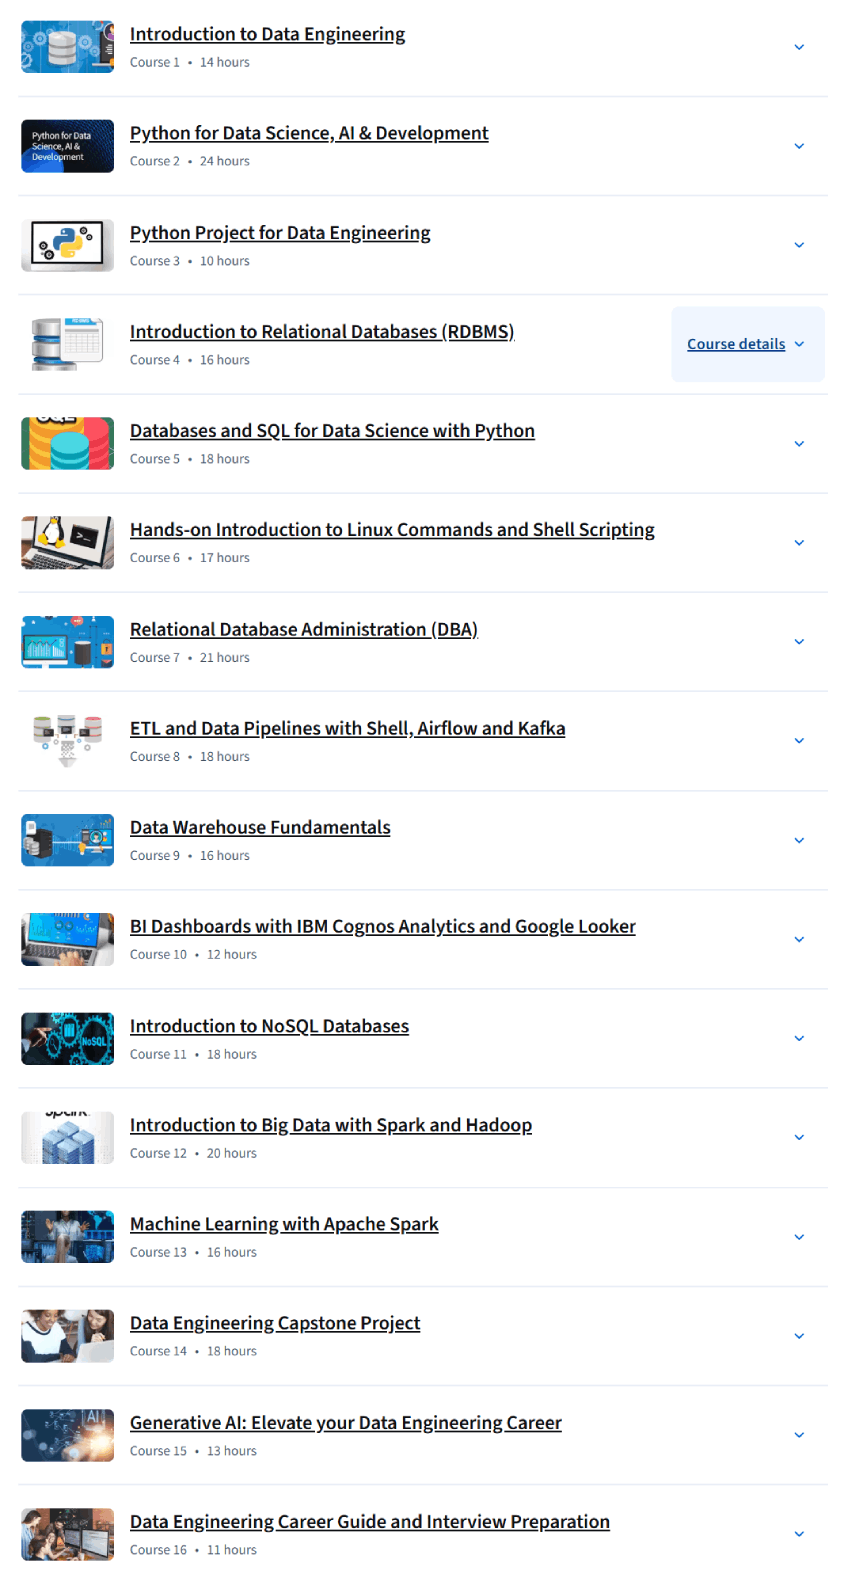Image resolution: width=844 pixels, height=1574 pixels.
Task: Click the Spark and Hadoop course thumbnail
Action: (67, 1138)
